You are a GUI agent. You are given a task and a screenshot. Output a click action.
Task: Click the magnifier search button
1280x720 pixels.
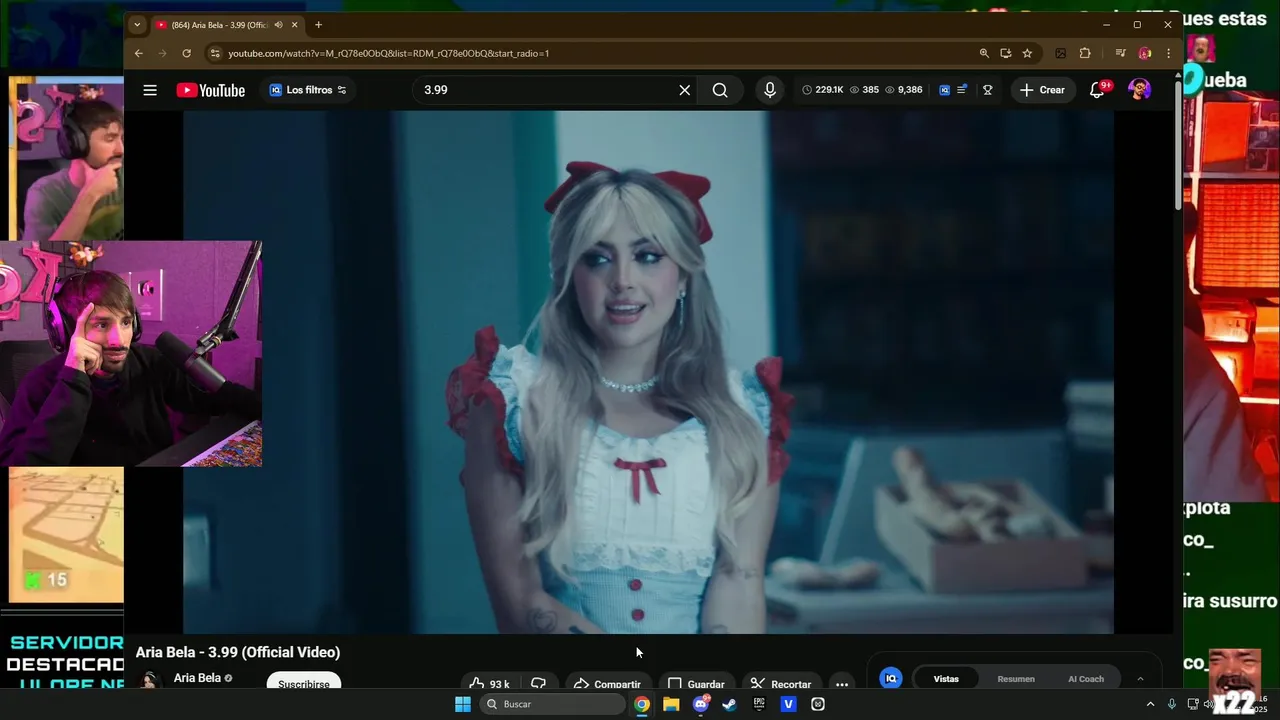[x=720, y=90]
